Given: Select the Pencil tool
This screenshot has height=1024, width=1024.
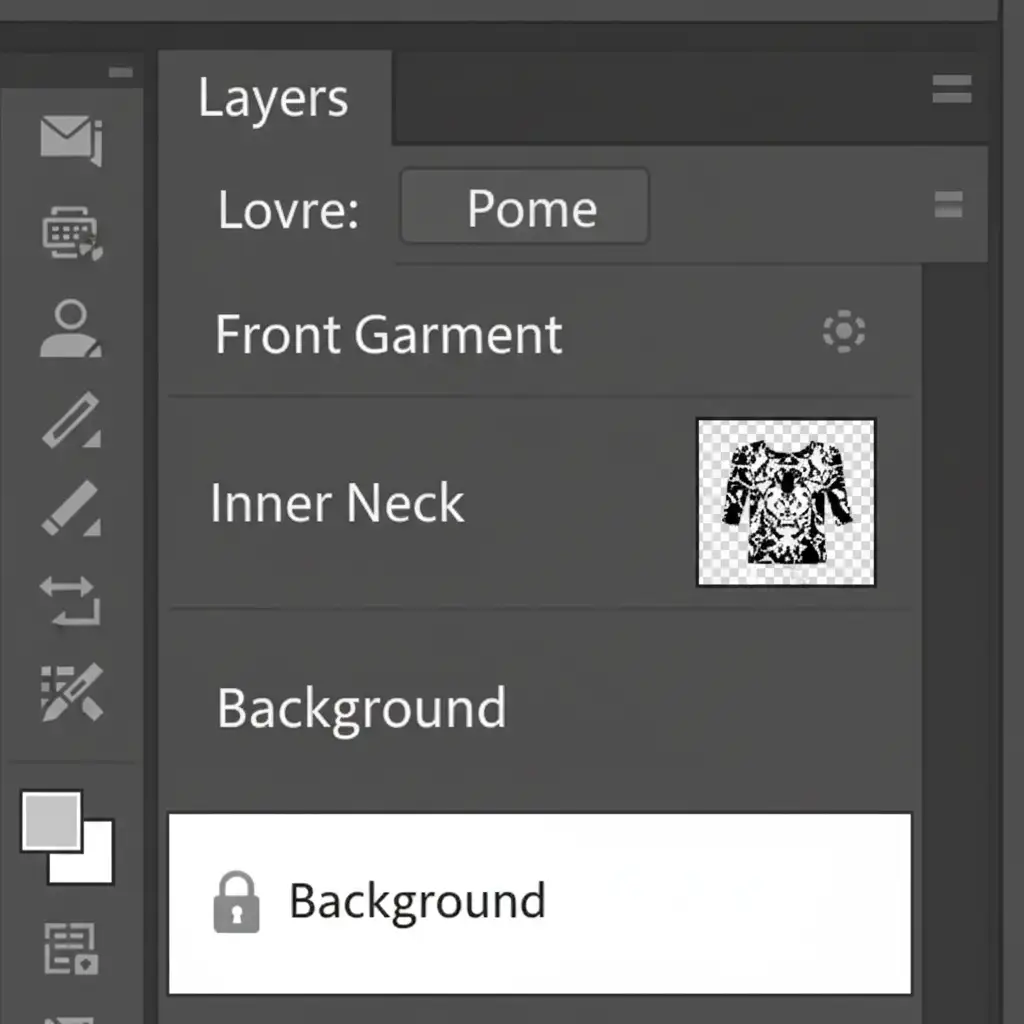Looking at the screenshot, I should pos(71,420).
